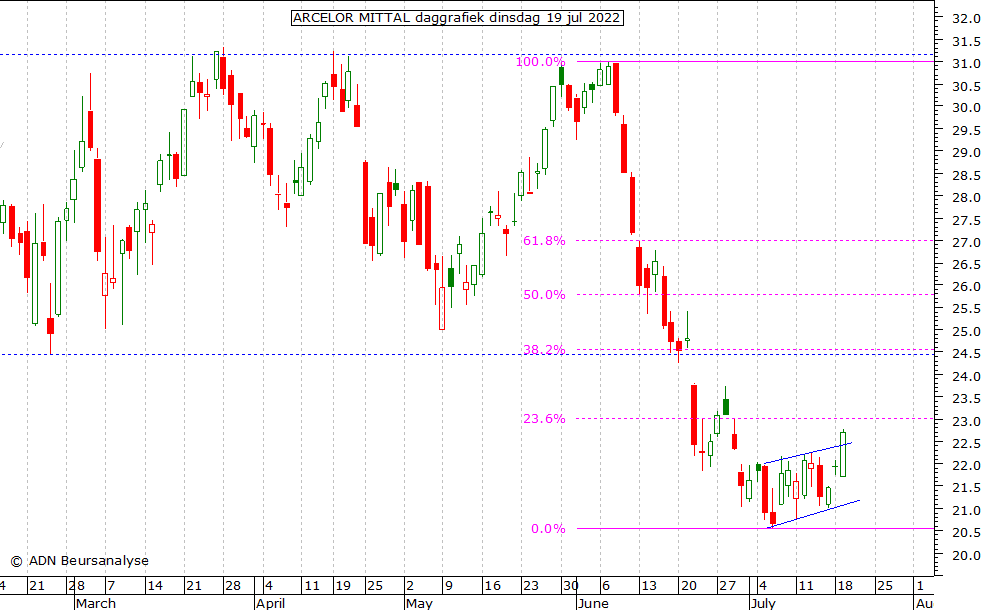Viewport: 985px width, 610px height.
Task: Click the lower blue channel trendline
Action: [x=814, y=513]
